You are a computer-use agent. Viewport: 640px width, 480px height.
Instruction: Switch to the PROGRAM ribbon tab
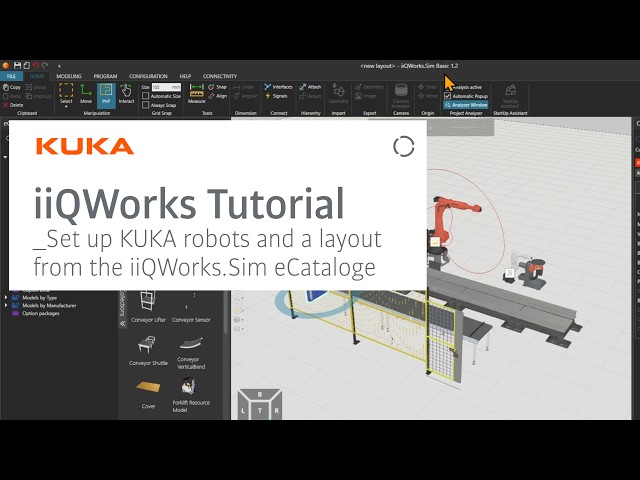(x=105, y=76)
